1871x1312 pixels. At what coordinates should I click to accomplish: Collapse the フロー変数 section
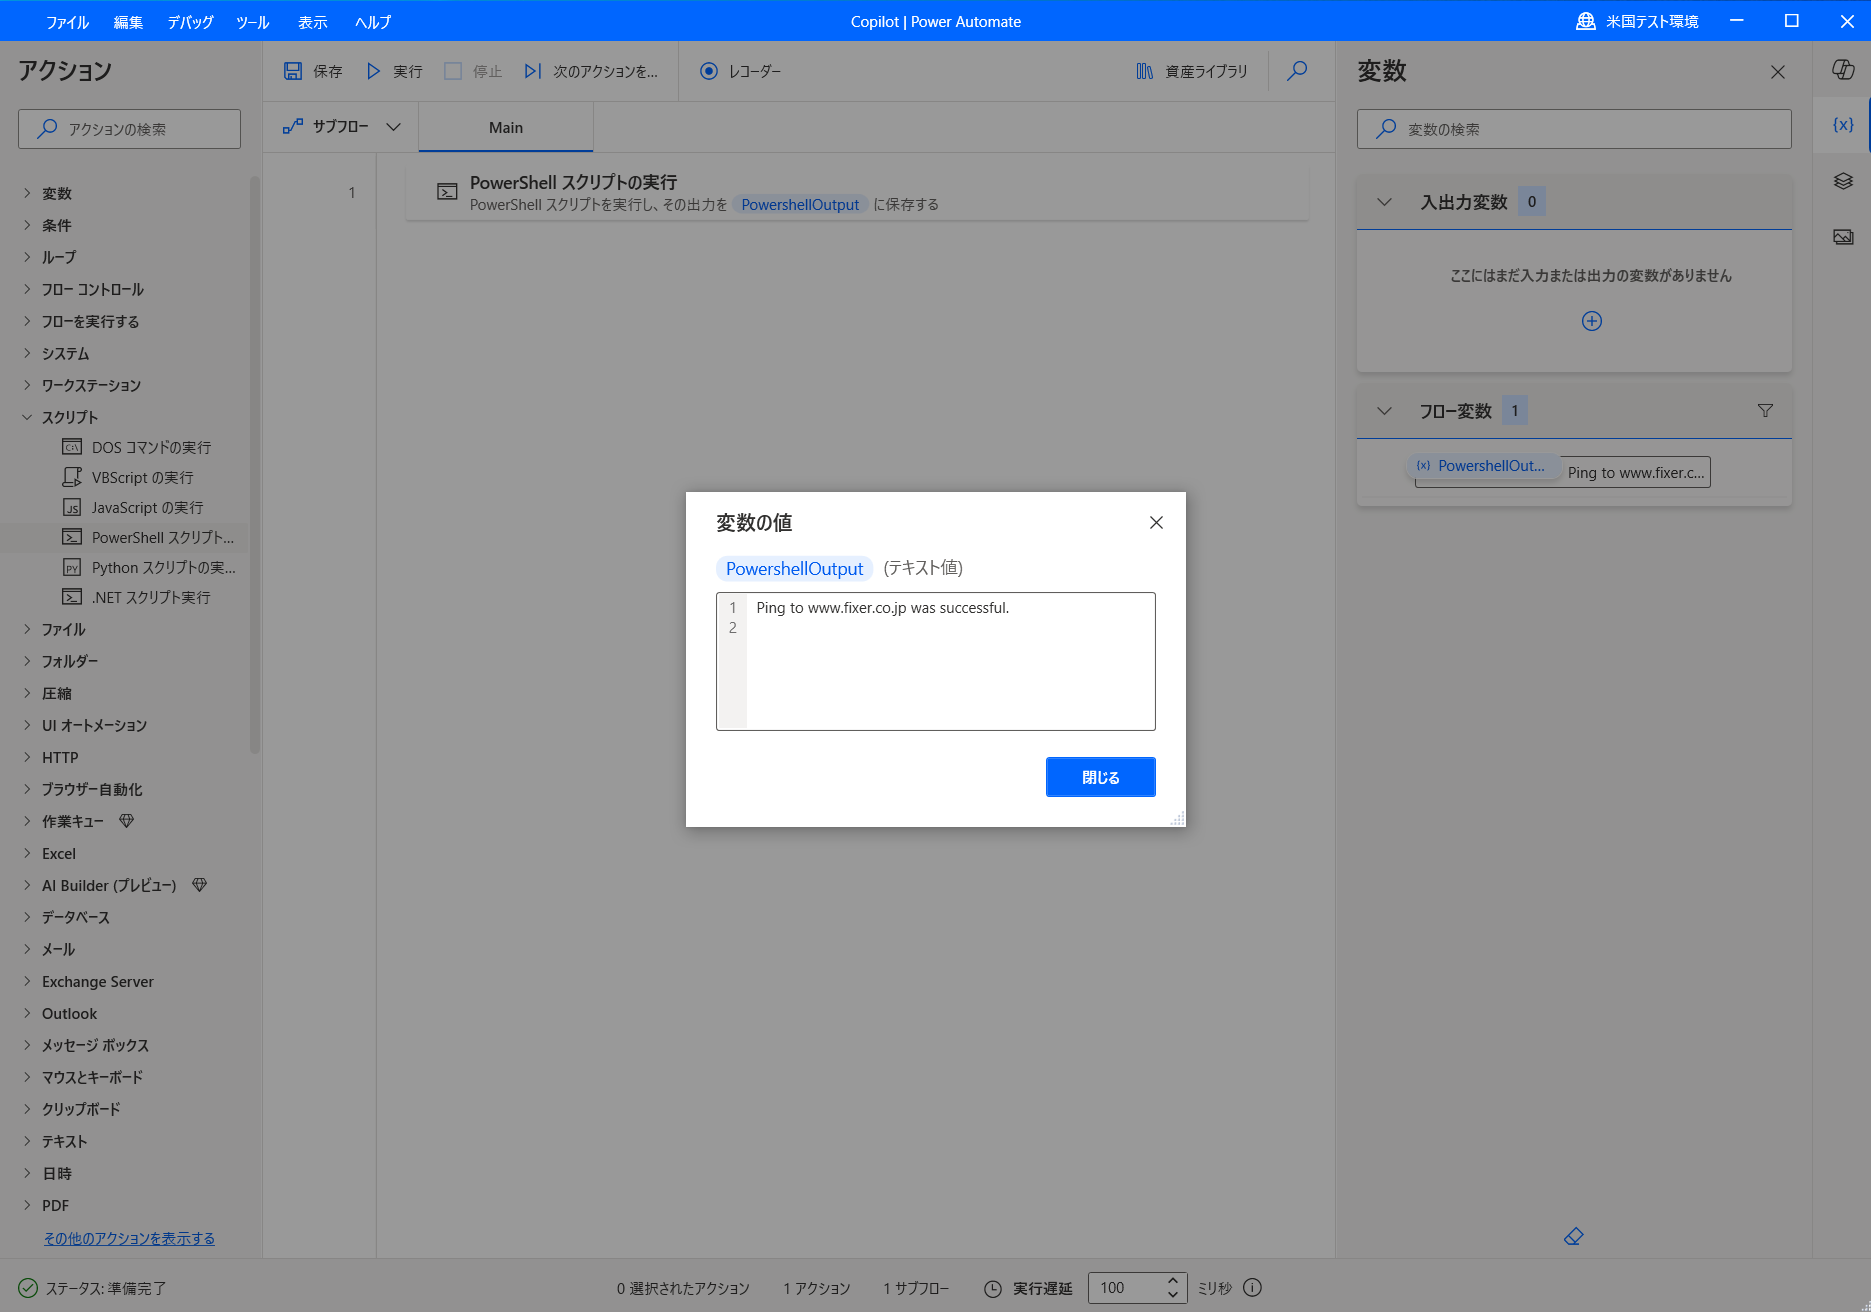[1384, 410]
